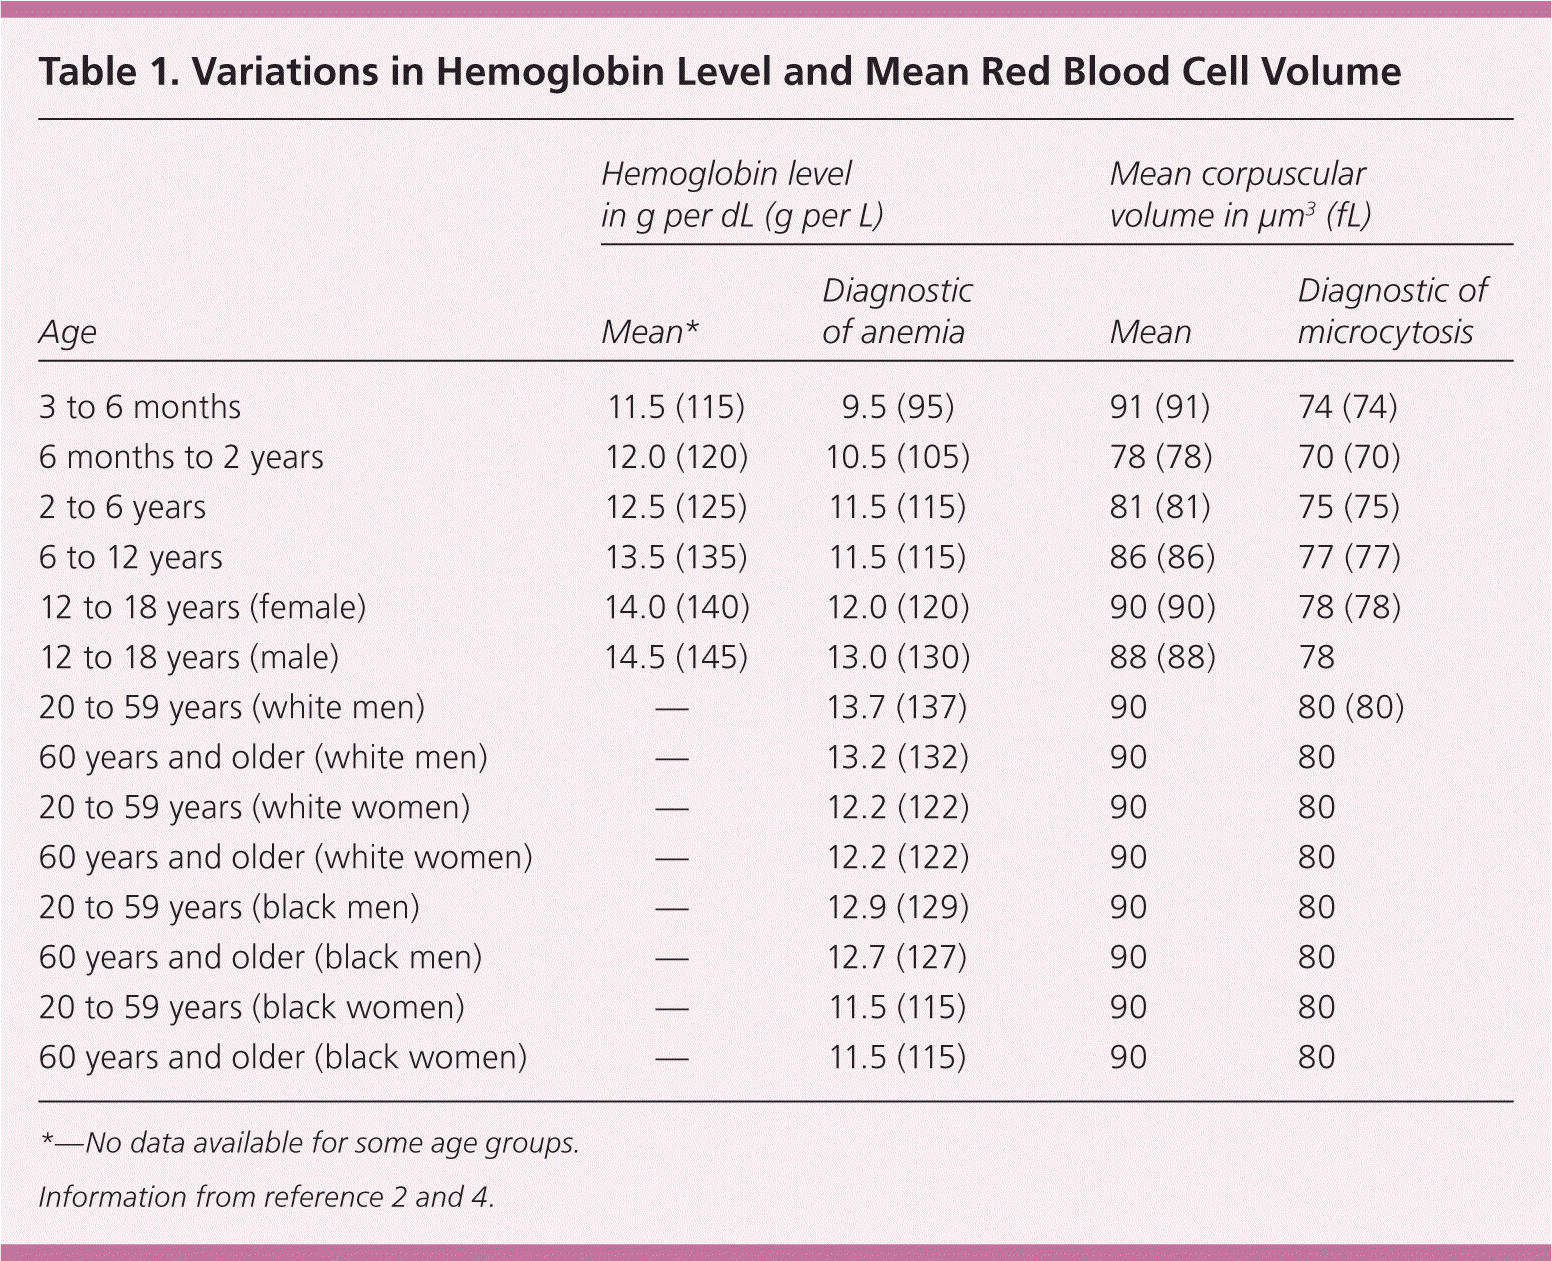Select 13.2 (132) anemia value for older white men

click(x=897, y=757)
